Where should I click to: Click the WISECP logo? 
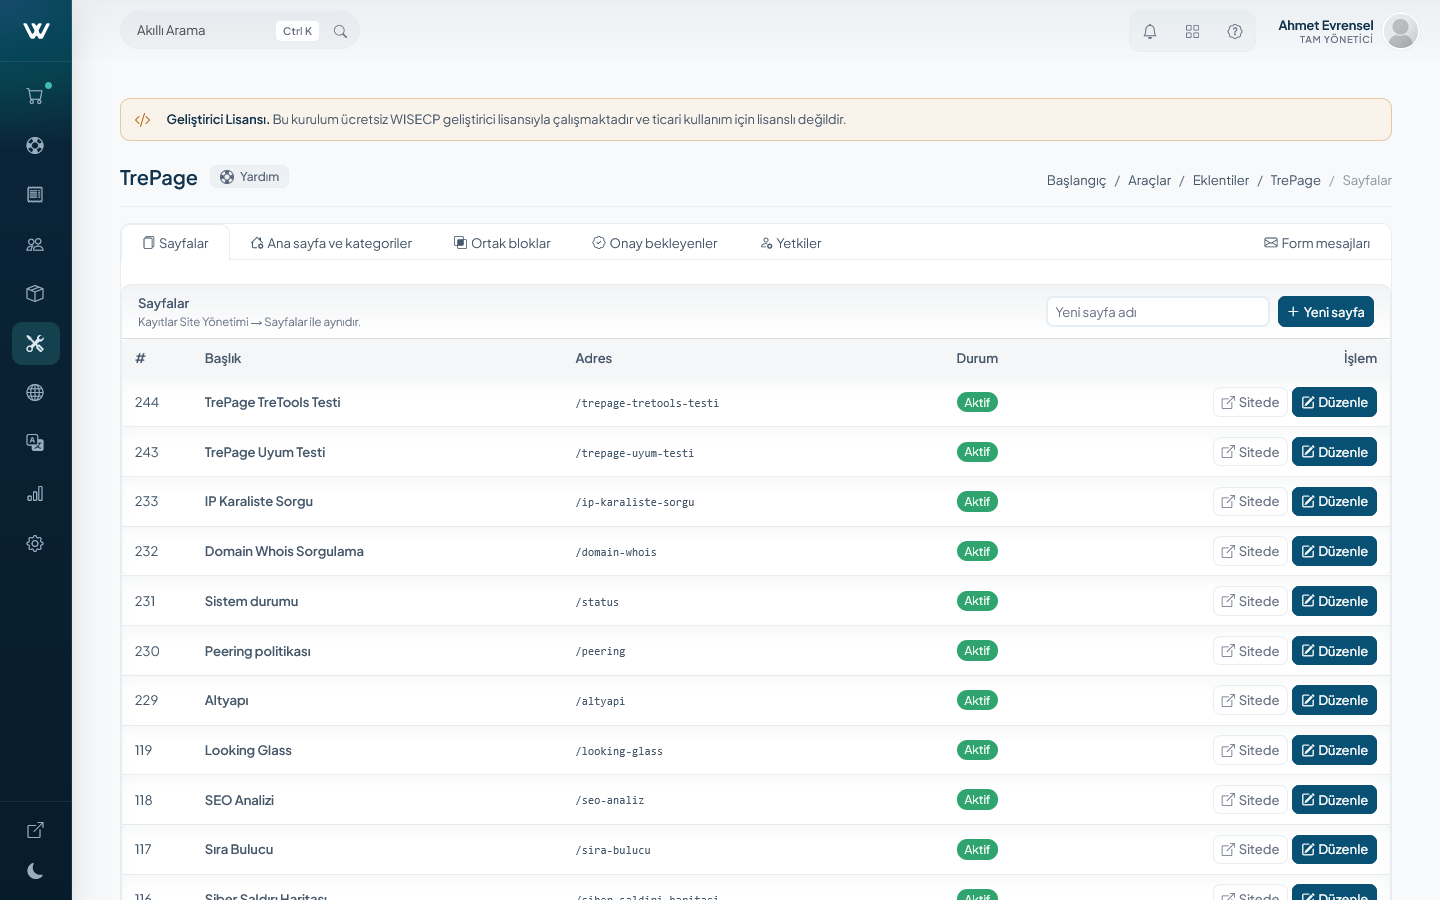coord(36,31)
